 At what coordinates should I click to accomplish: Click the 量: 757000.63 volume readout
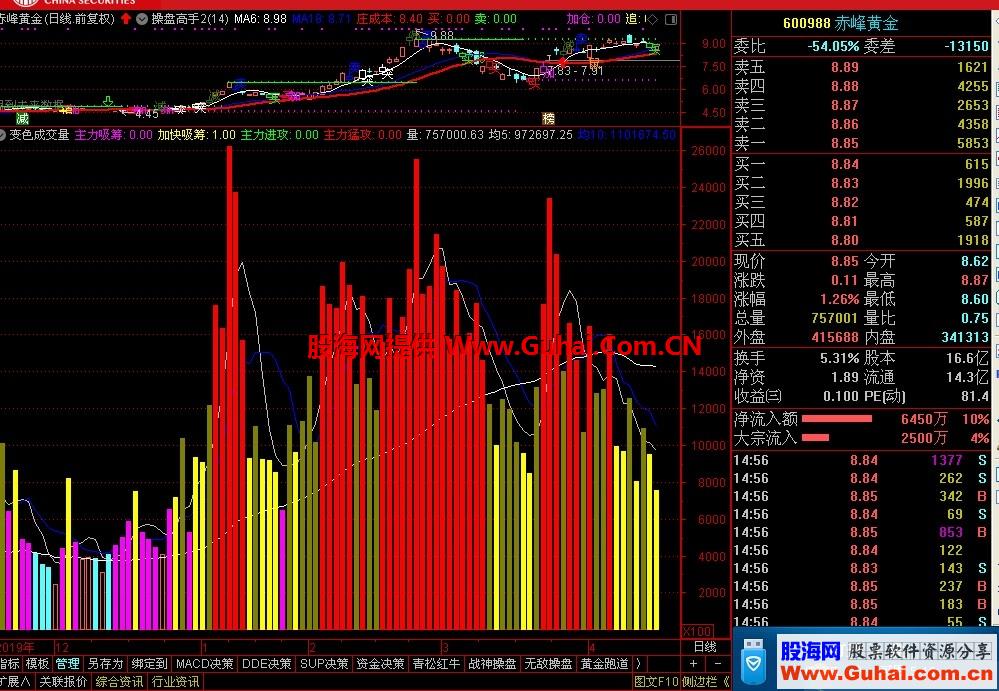point(445,134)
